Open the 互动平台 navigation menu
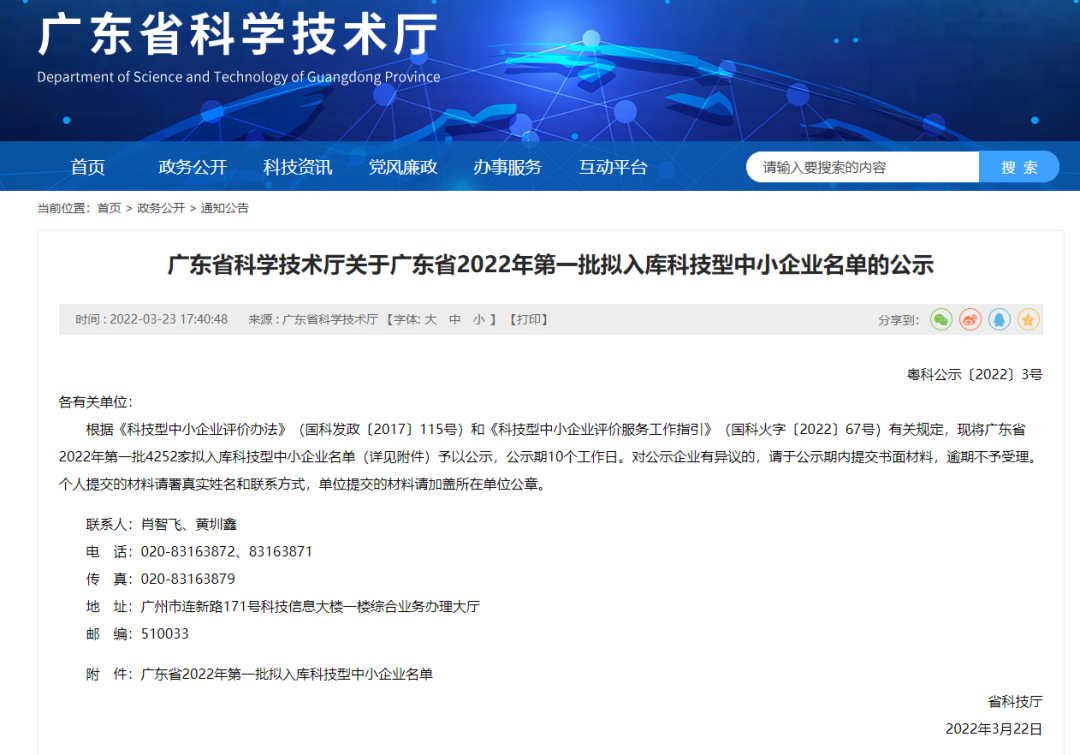Image resolution: width=1080 pixels, height=755 pixels. pos(613,166)
